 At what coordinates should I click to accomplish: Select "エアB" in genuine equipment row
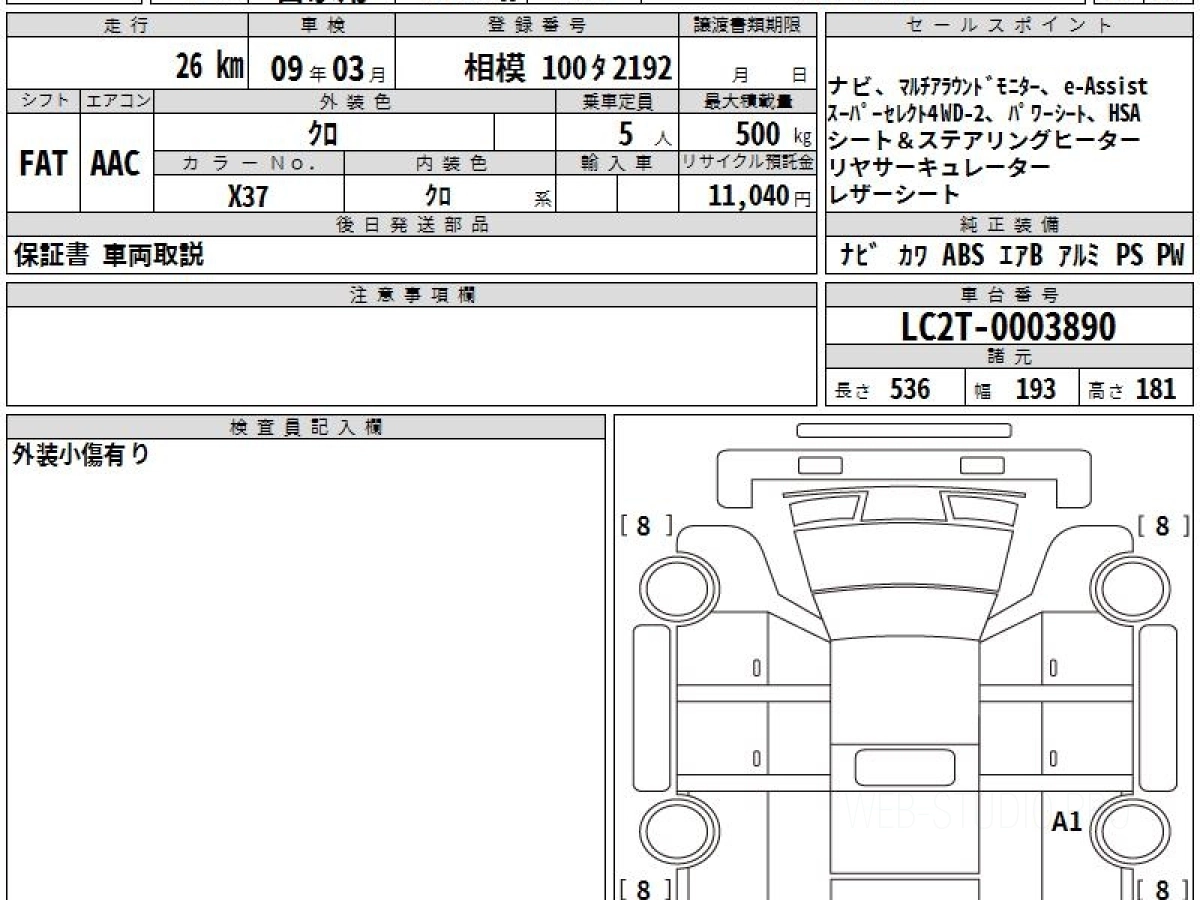[1021, 255]
